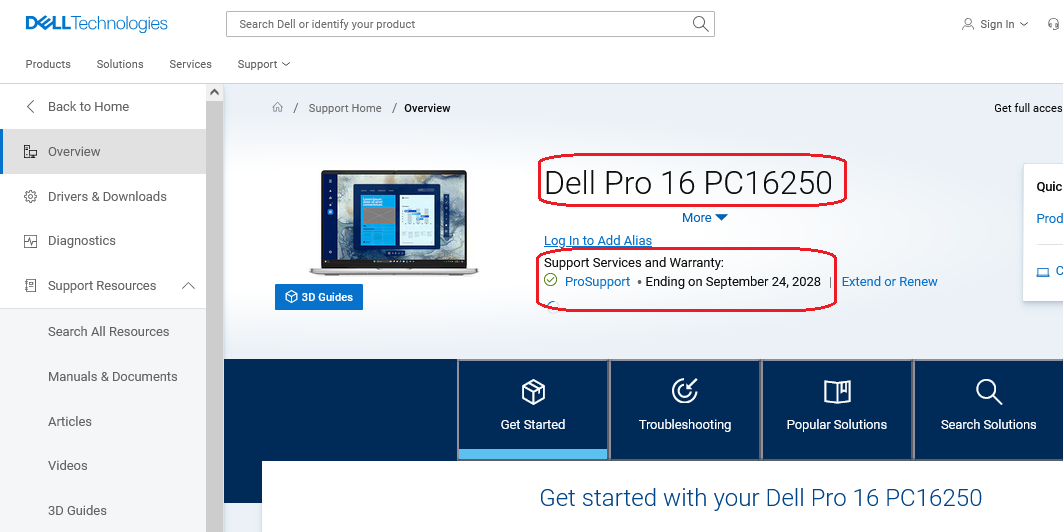The width and height of the screenshot is (1063, 532).
Task: Click the ProSupport link
Action: point(597,281)
